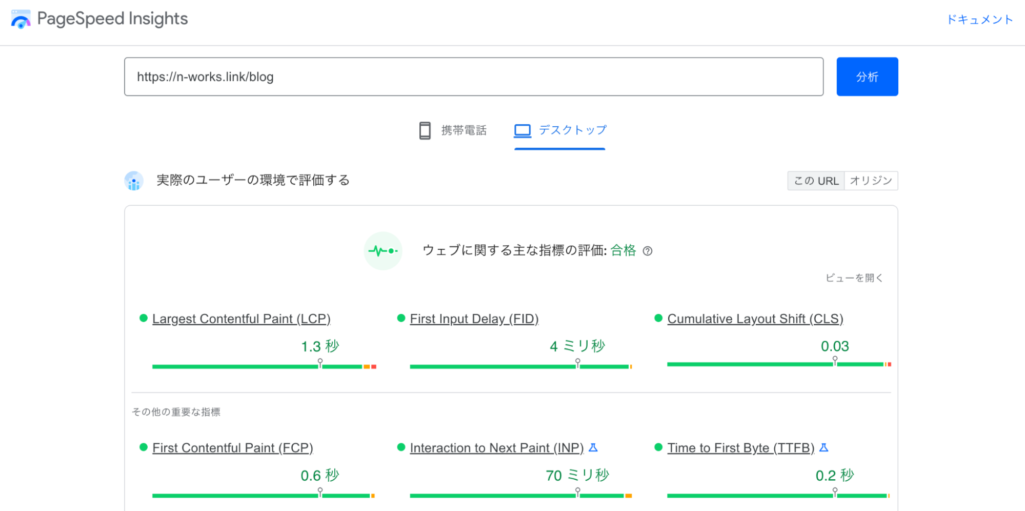Open the Largest Contentful Paint (LCP) link

(x=241, y=319)
